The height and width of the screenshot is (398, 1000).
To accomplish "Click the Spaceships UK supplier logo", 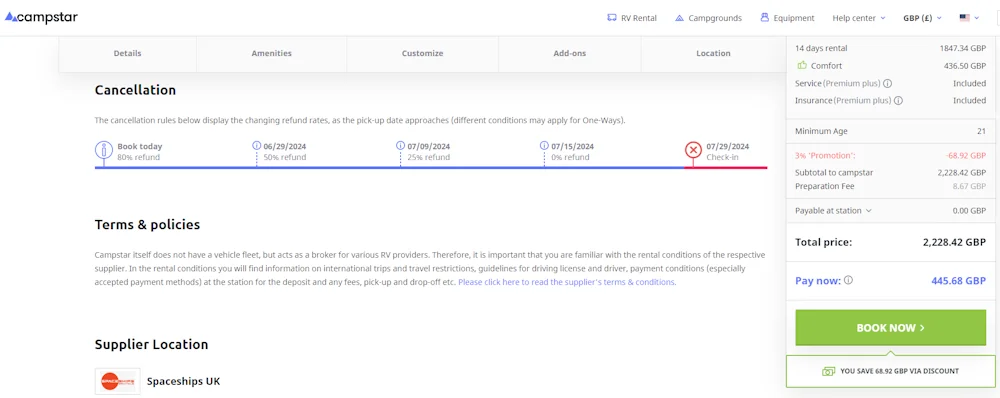I will point(117,381).
